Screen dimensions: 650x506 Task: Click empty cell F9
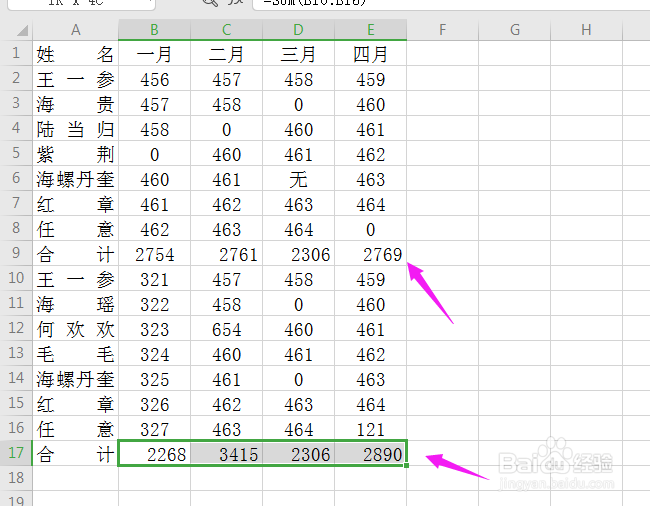click(x=443, y=253)
